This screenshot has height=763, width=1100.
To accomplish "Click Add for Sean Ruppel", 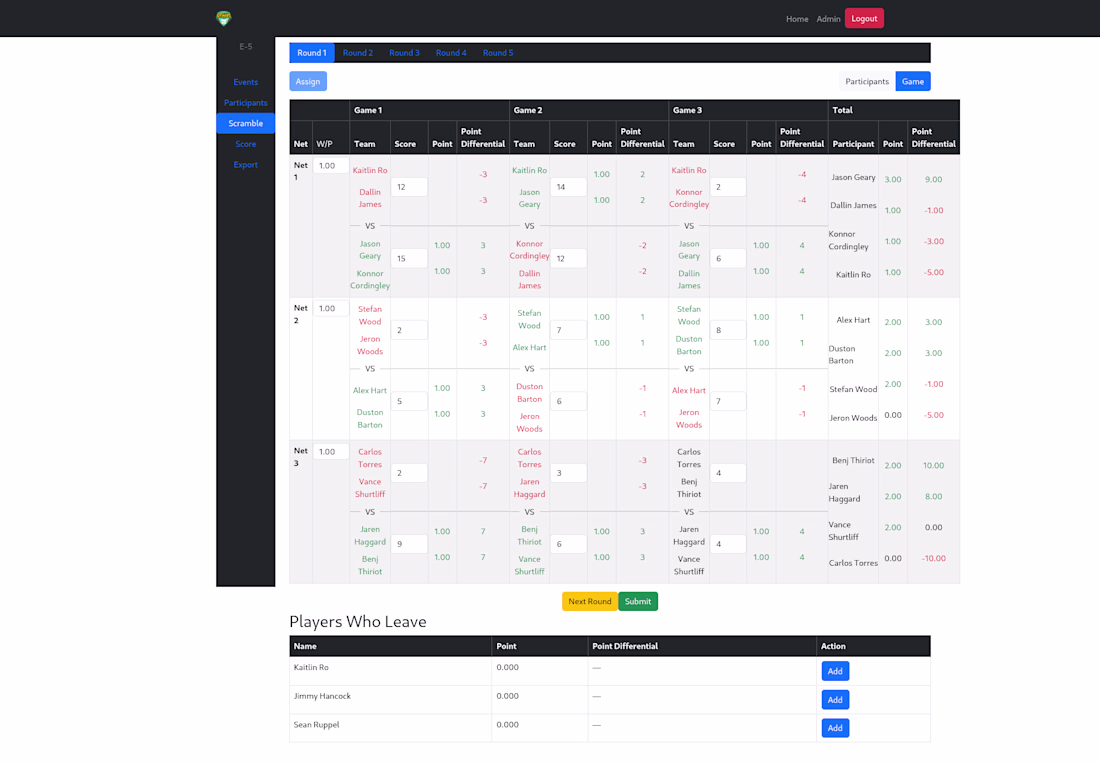I will [x=835, y=728].
